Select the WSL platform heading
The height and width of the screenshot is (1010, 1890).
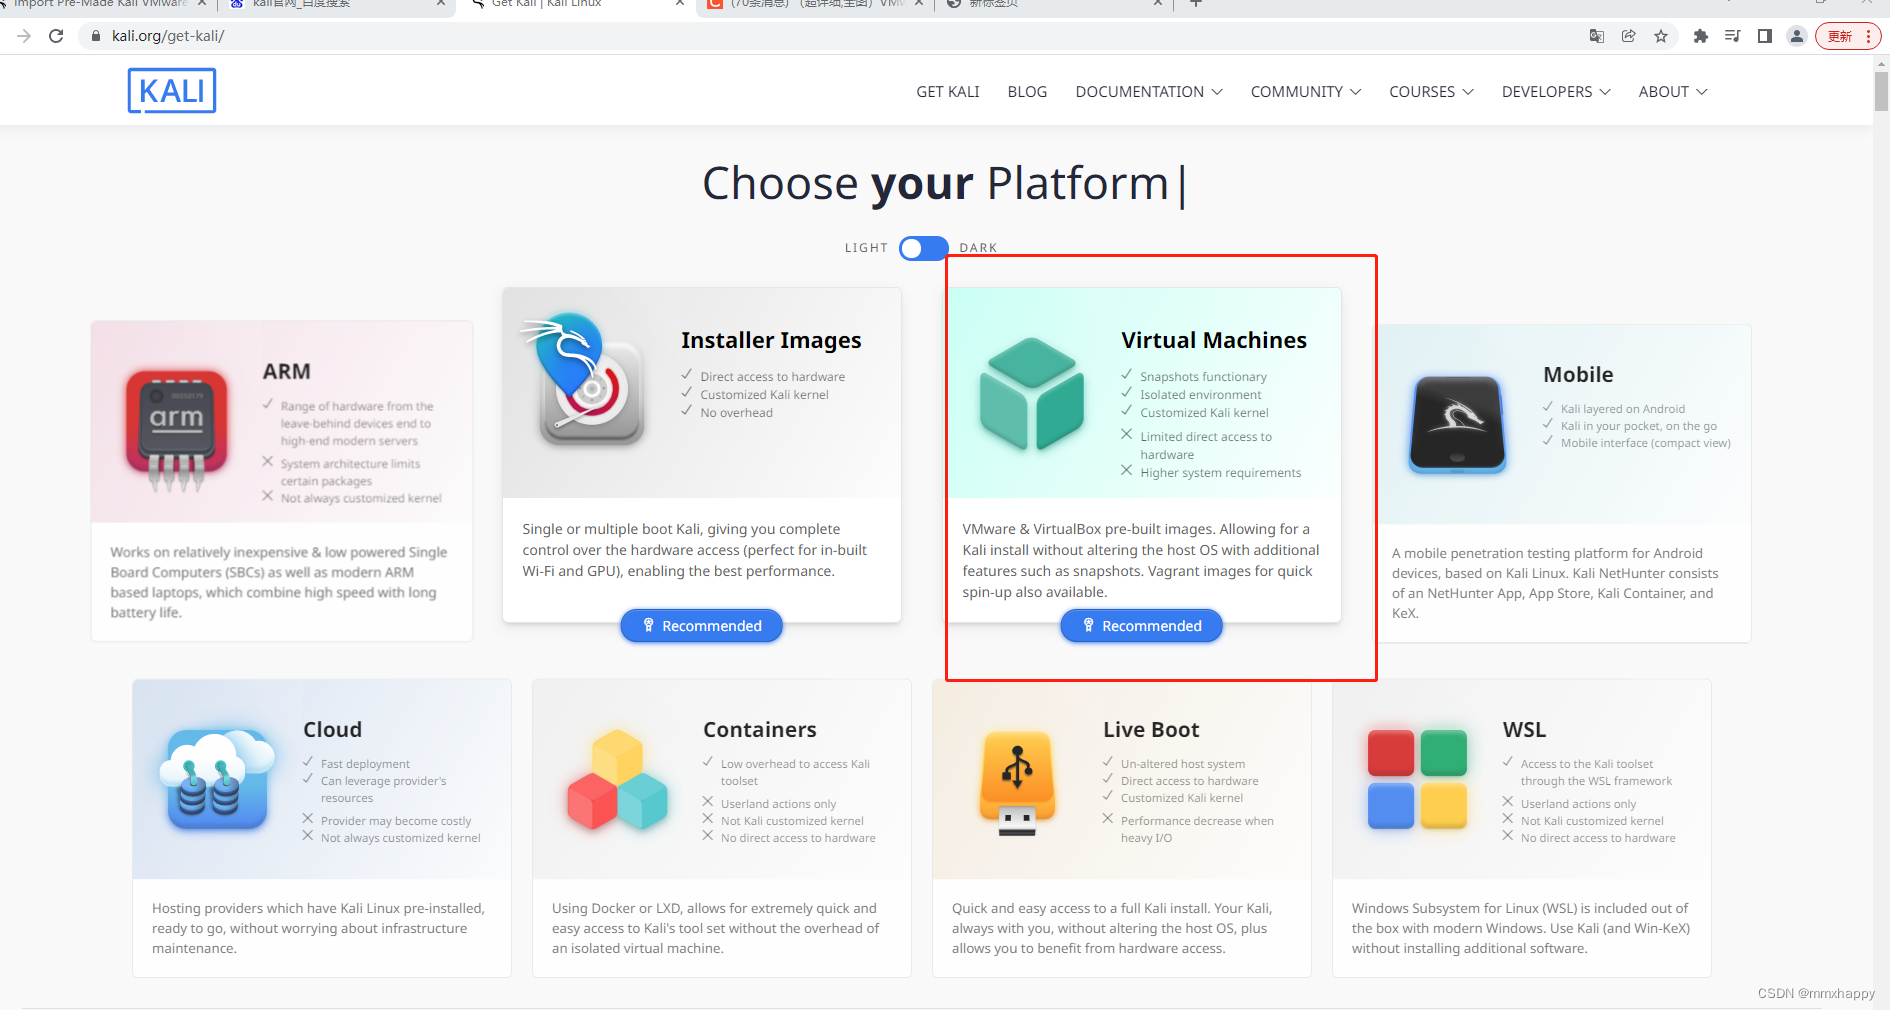pyautogui.click(x=1524, y=729)
